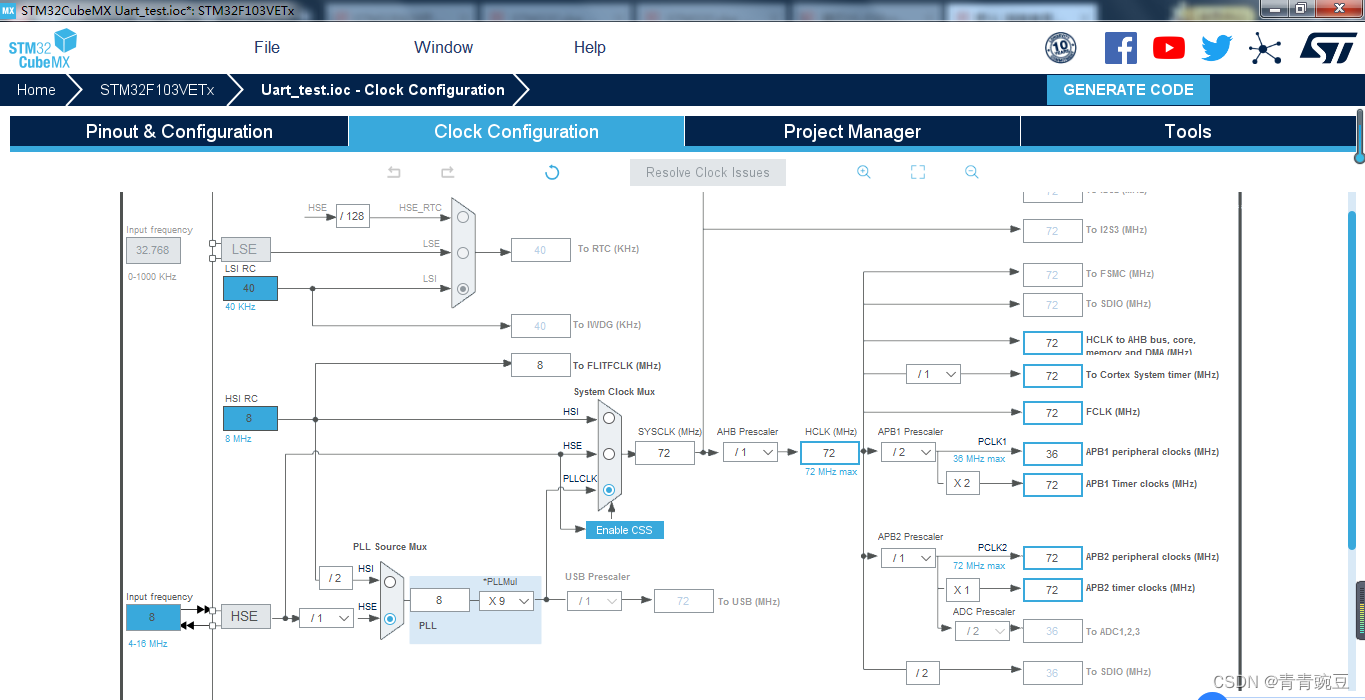The height and width of the screenshot is (700, 1365).
Task: Click the reset clock configuration icon
Action: click(551, 172)
